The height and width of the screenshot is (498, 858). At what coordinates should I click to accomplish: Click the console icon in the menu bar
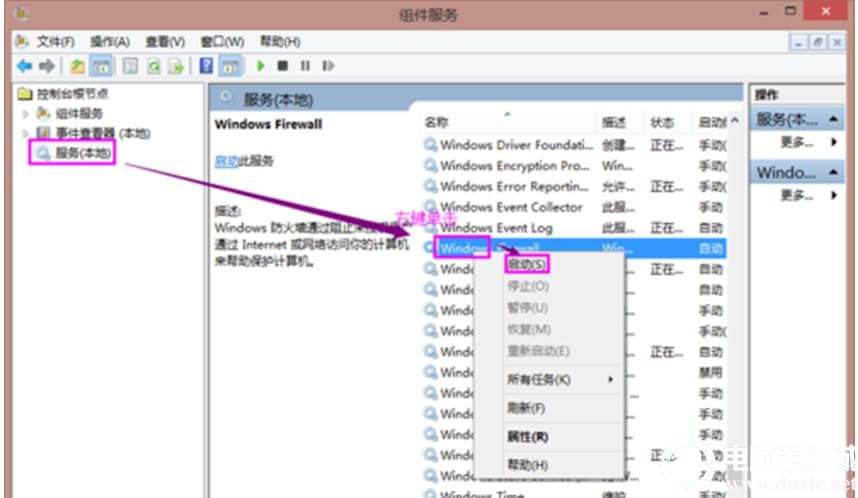22,42
